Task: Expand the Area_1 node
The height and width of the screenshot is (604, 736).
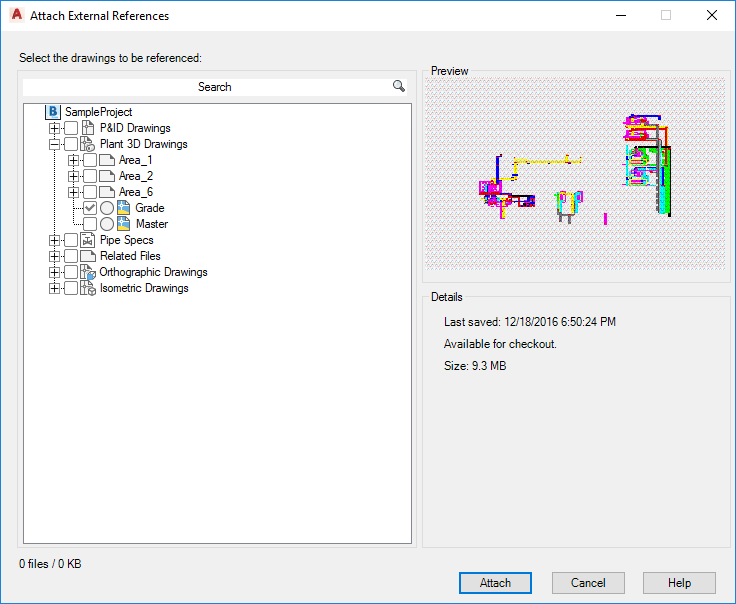Action: [x=73, y=160]
